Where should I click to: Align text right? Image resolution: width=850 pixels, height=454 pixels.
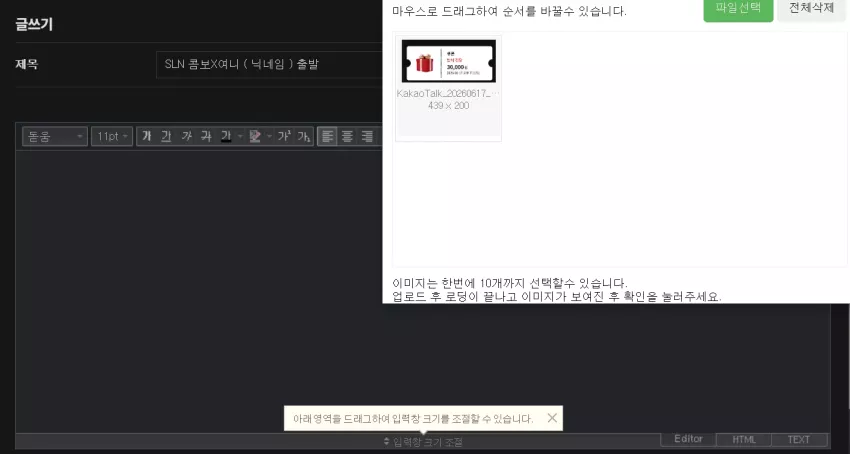(x=367, y=137)
